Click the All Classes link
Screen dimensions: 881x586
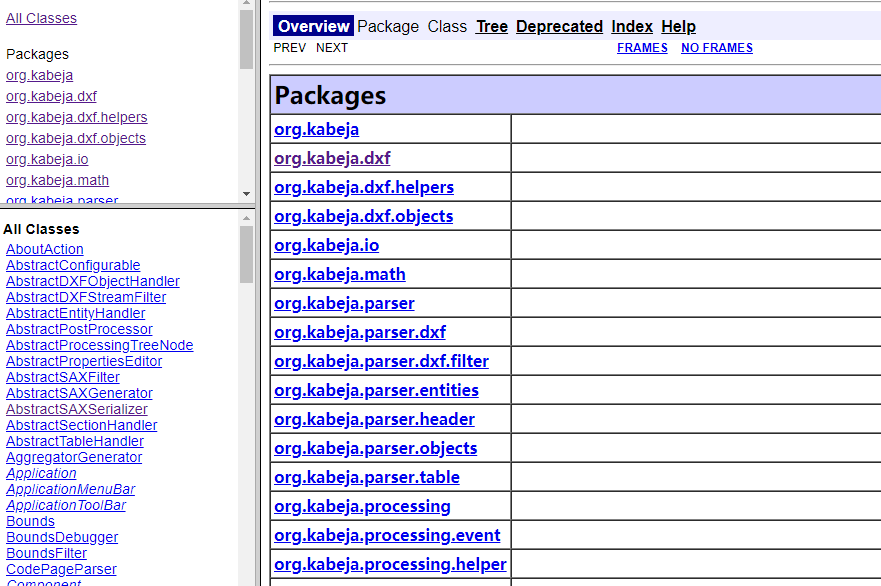coord(41,17)
